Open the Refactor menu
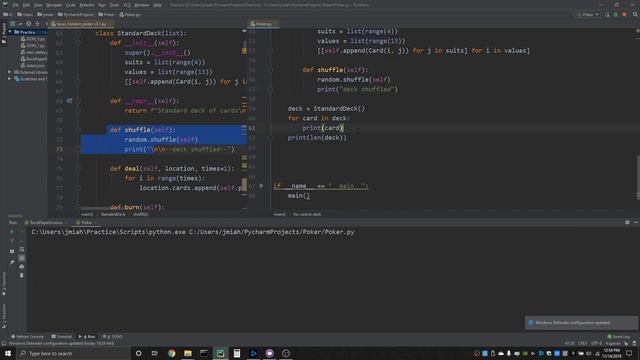 click(87, 5)
